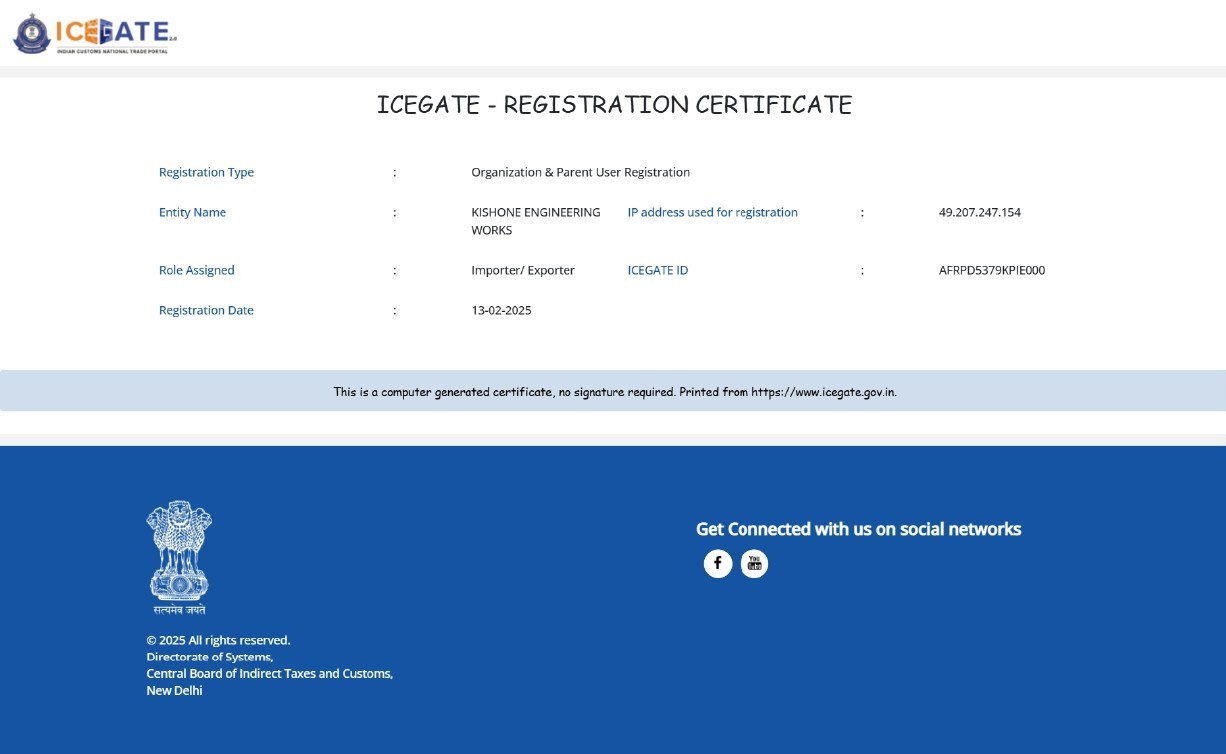1226x754 pixels.
Task: Click Get Connected with us heading
Action: pyautogui.click(x=858, y=529)
